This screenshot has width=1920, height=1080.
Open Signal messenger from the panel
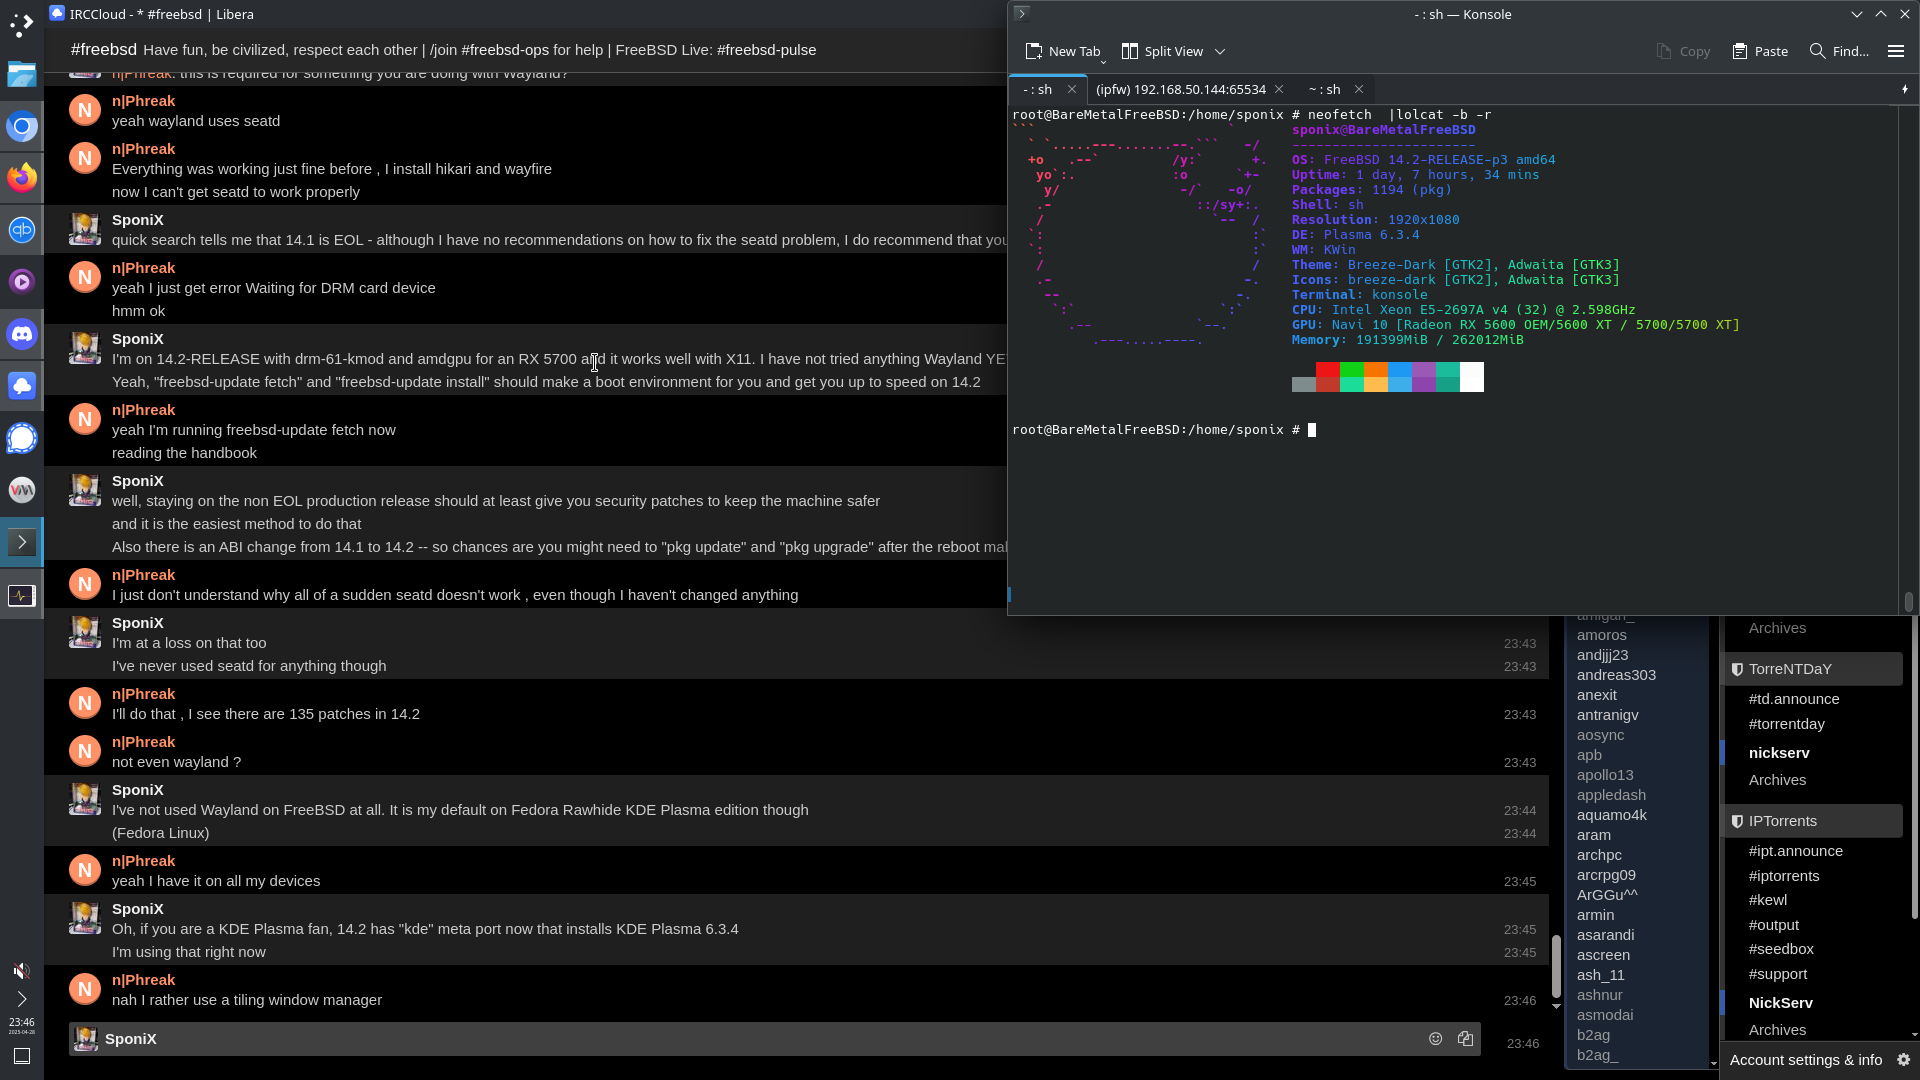pyautogui.click(x=22, y=438)
